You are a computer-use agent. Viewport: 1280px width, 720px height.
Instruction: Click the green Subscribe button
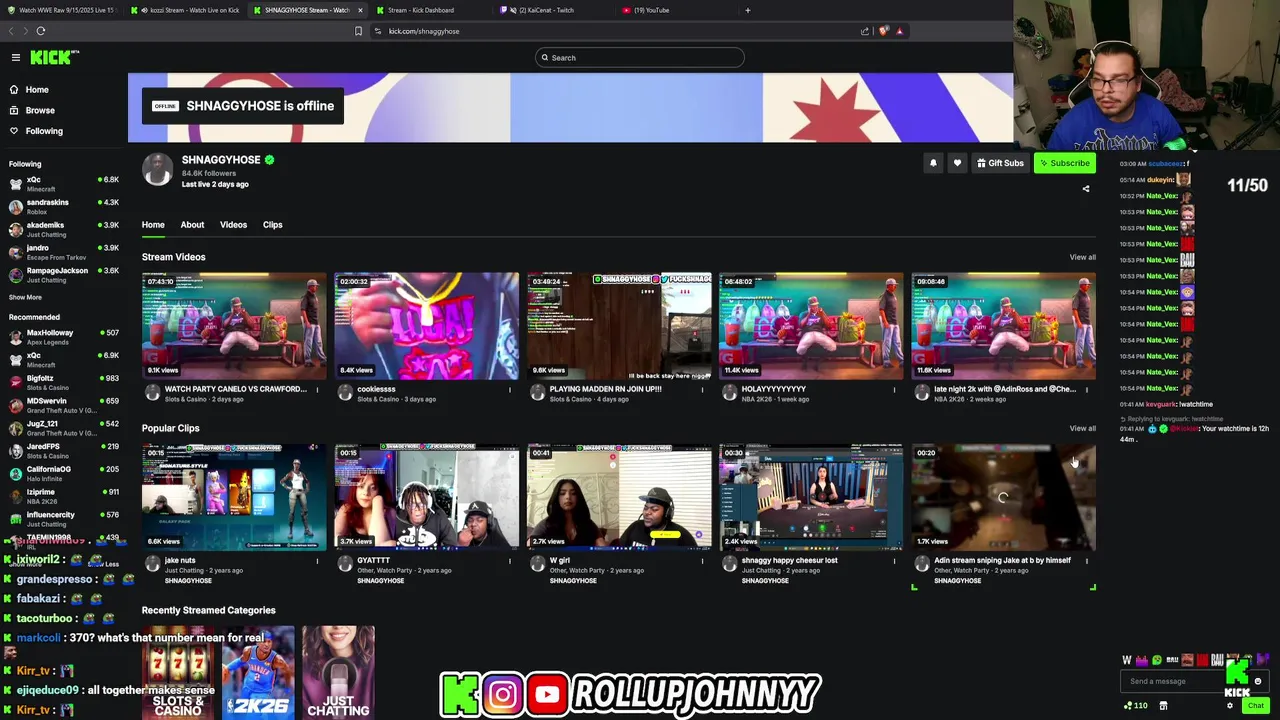coord(1065,163)
